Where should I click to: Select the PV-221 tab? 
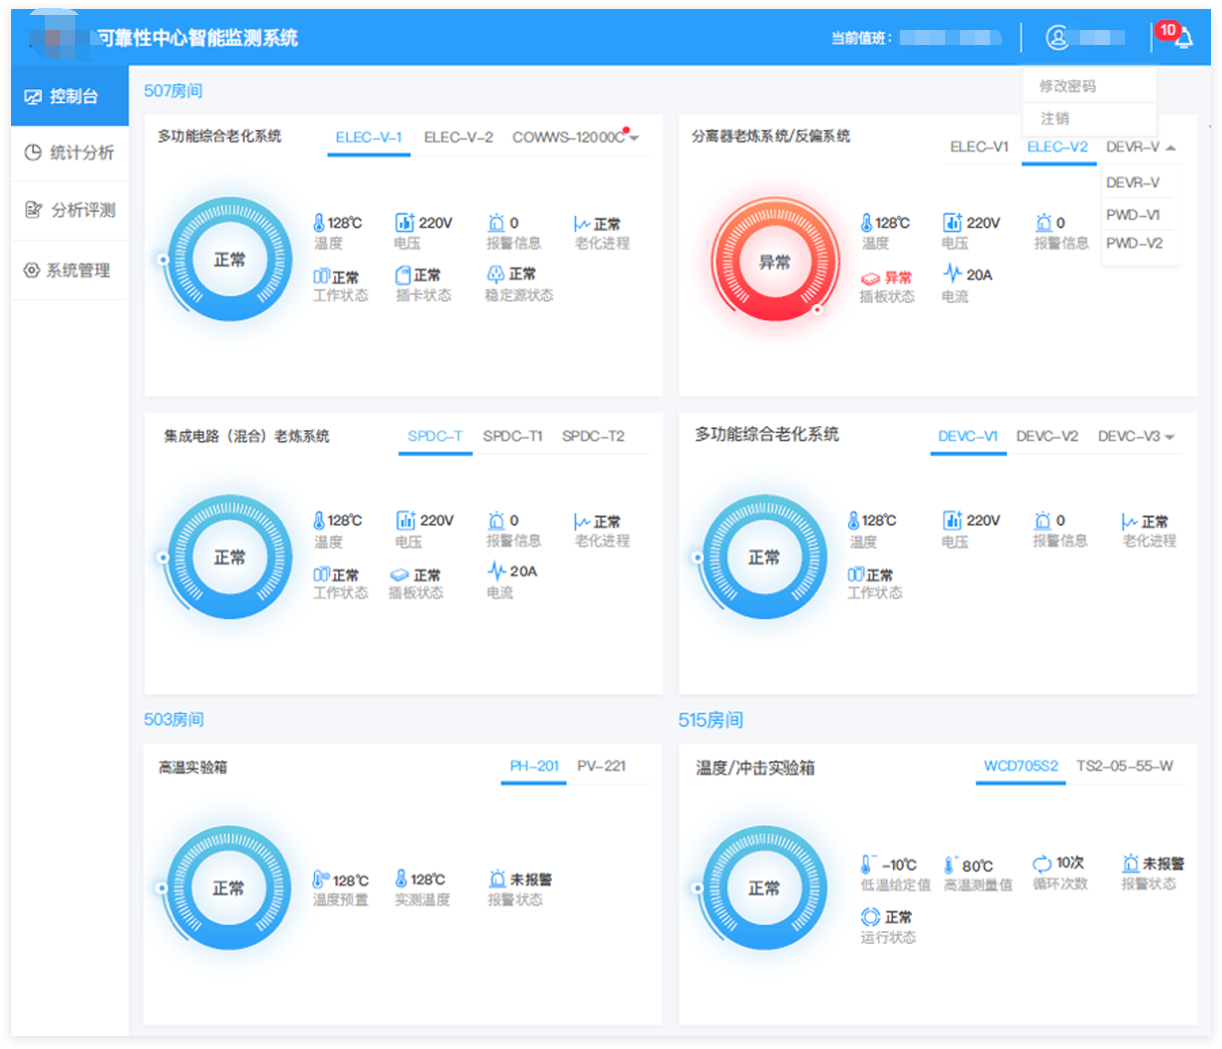[x=601, y=766]
